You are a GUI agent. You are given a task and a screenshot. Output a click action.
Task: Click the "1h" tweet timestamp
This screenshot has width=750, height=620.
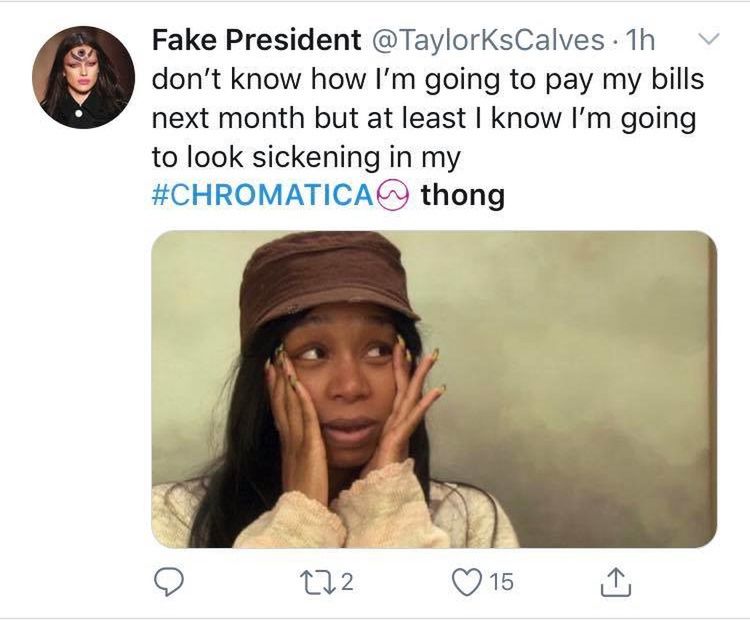point(637,41)
